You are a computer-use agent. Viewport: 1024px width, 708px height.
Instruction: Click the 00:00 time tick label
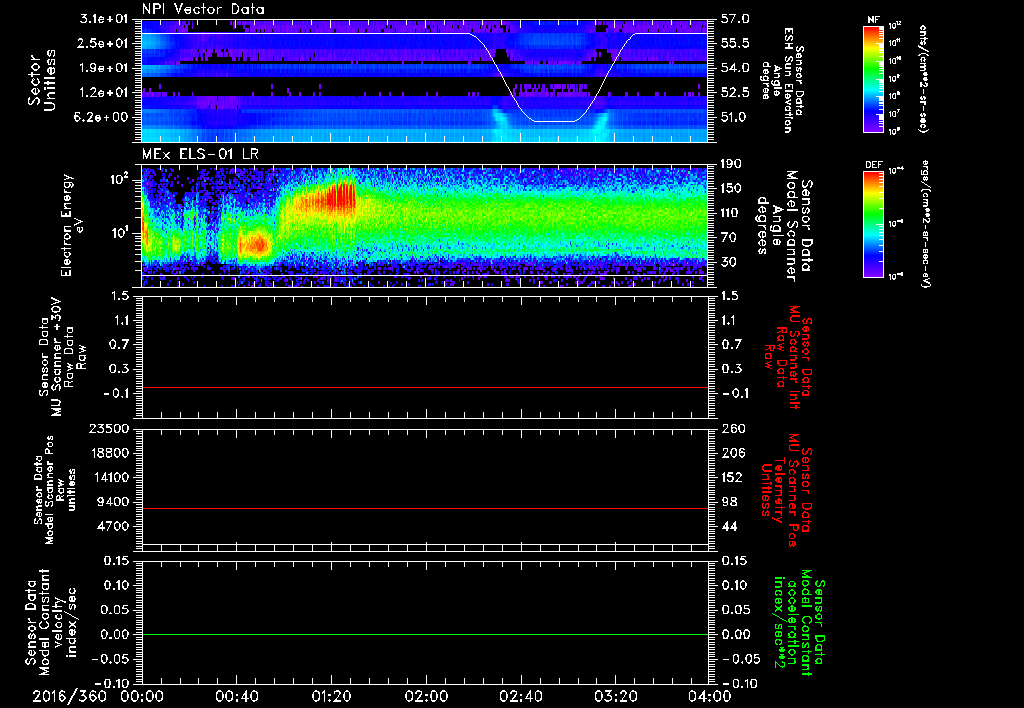point(142,696)
